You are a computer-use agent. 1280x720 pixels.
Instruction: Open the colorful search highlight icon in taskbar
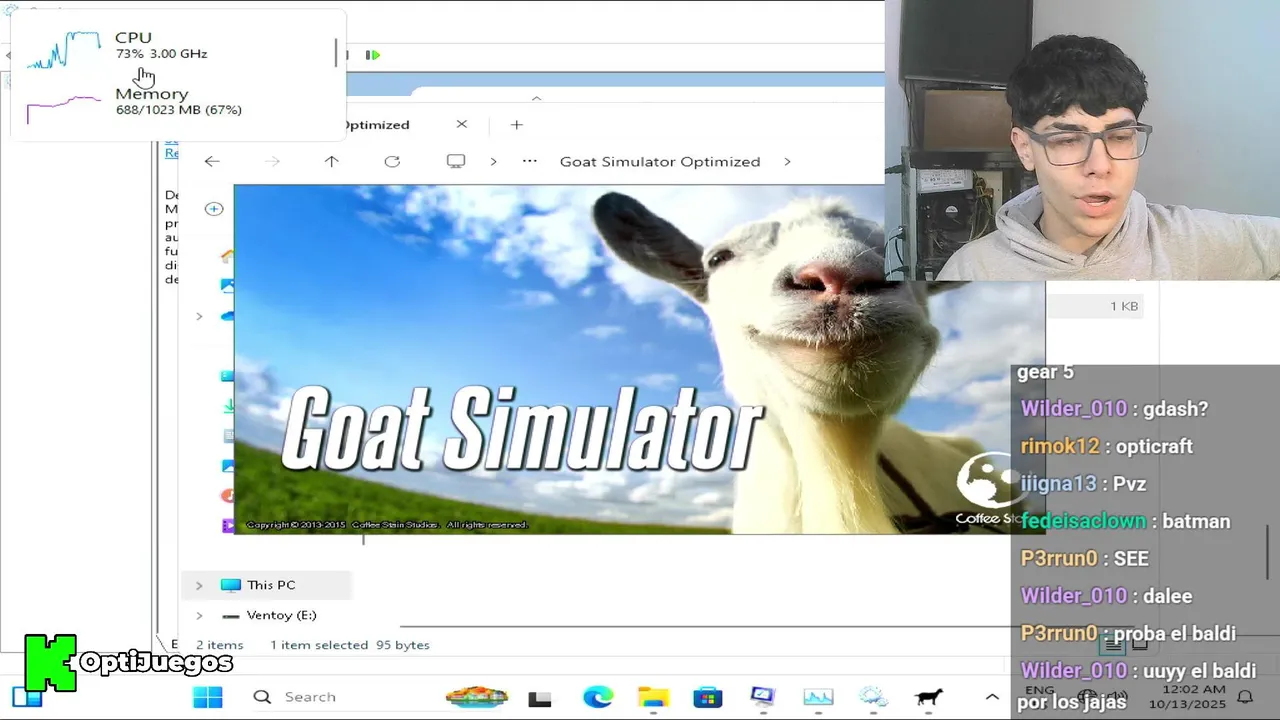[x=477, y=697]
